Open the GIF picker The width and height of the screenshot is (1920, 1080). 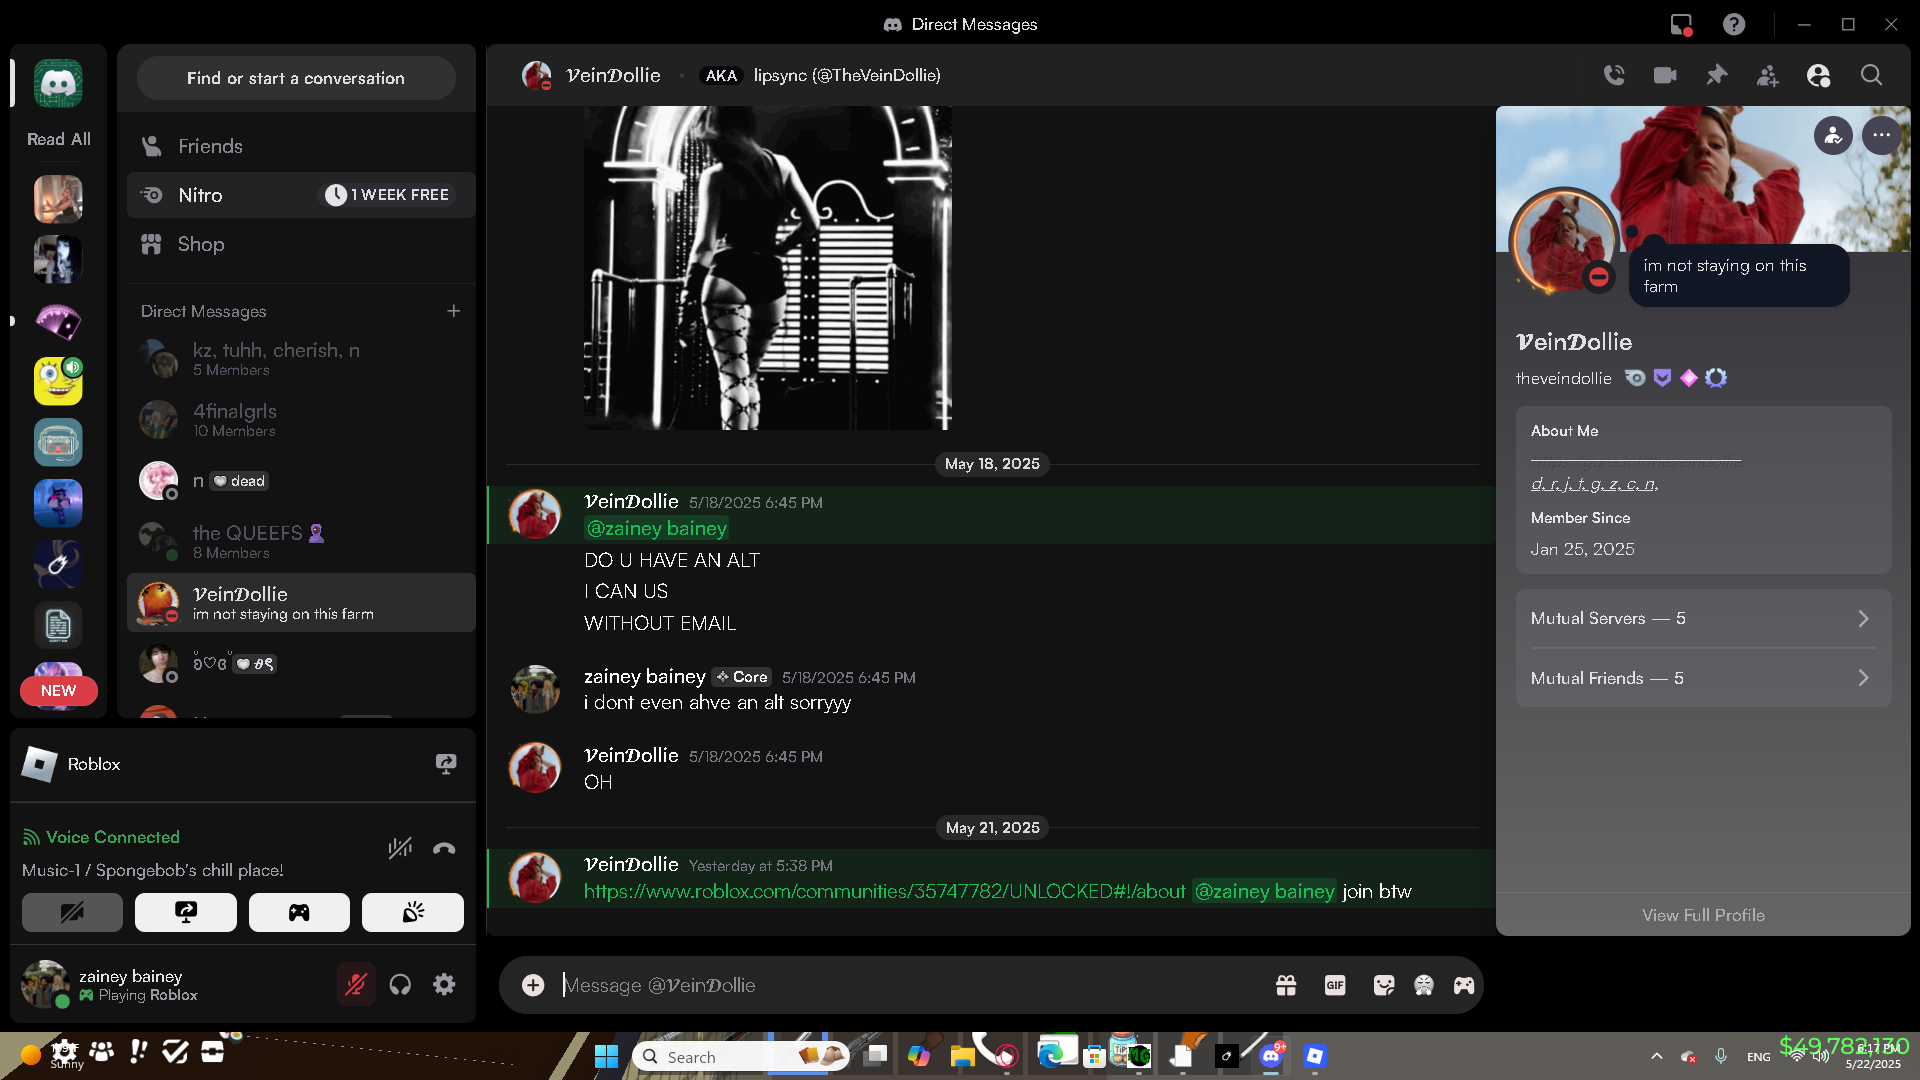tap(1335, 985)
